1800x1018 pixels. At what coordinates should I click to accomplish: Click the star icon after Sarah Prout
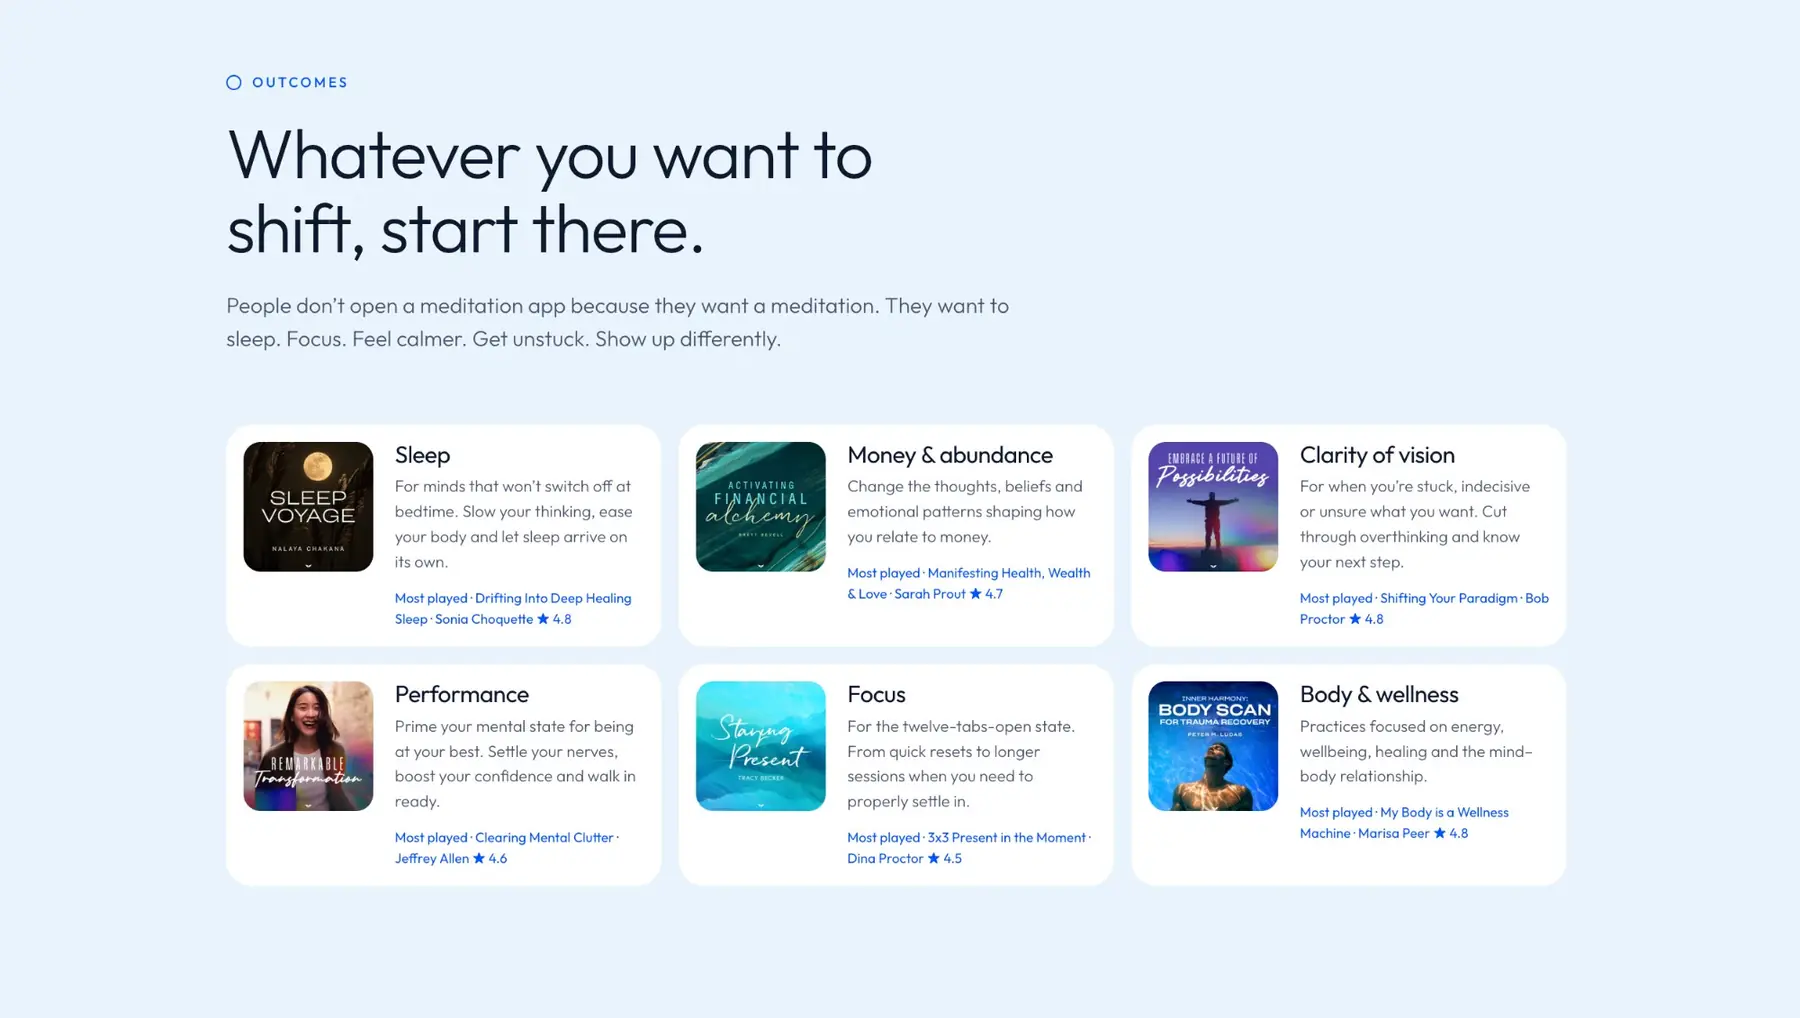point(976,594)
